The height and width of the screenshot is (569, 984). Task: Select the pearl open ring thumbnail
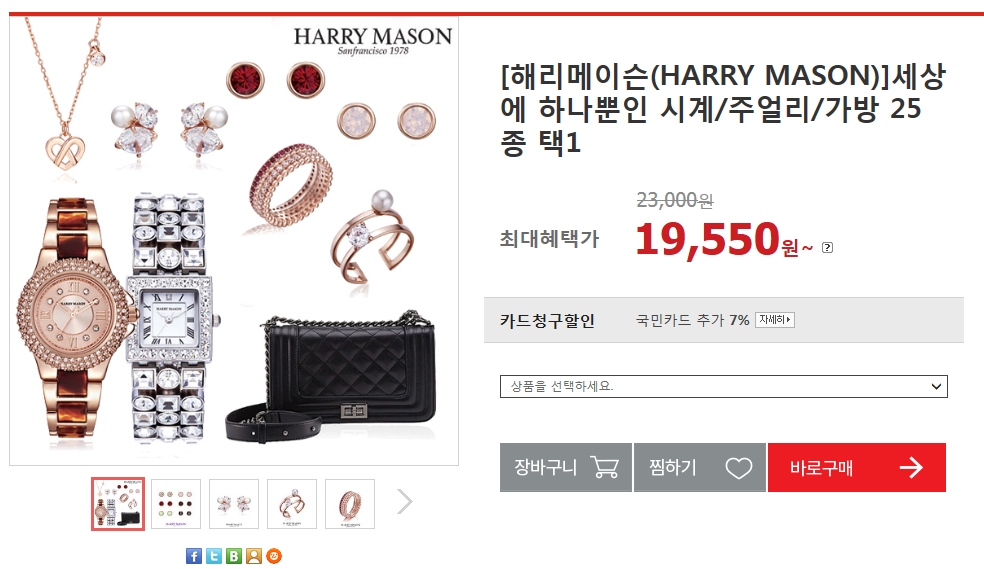pos(292,504)
